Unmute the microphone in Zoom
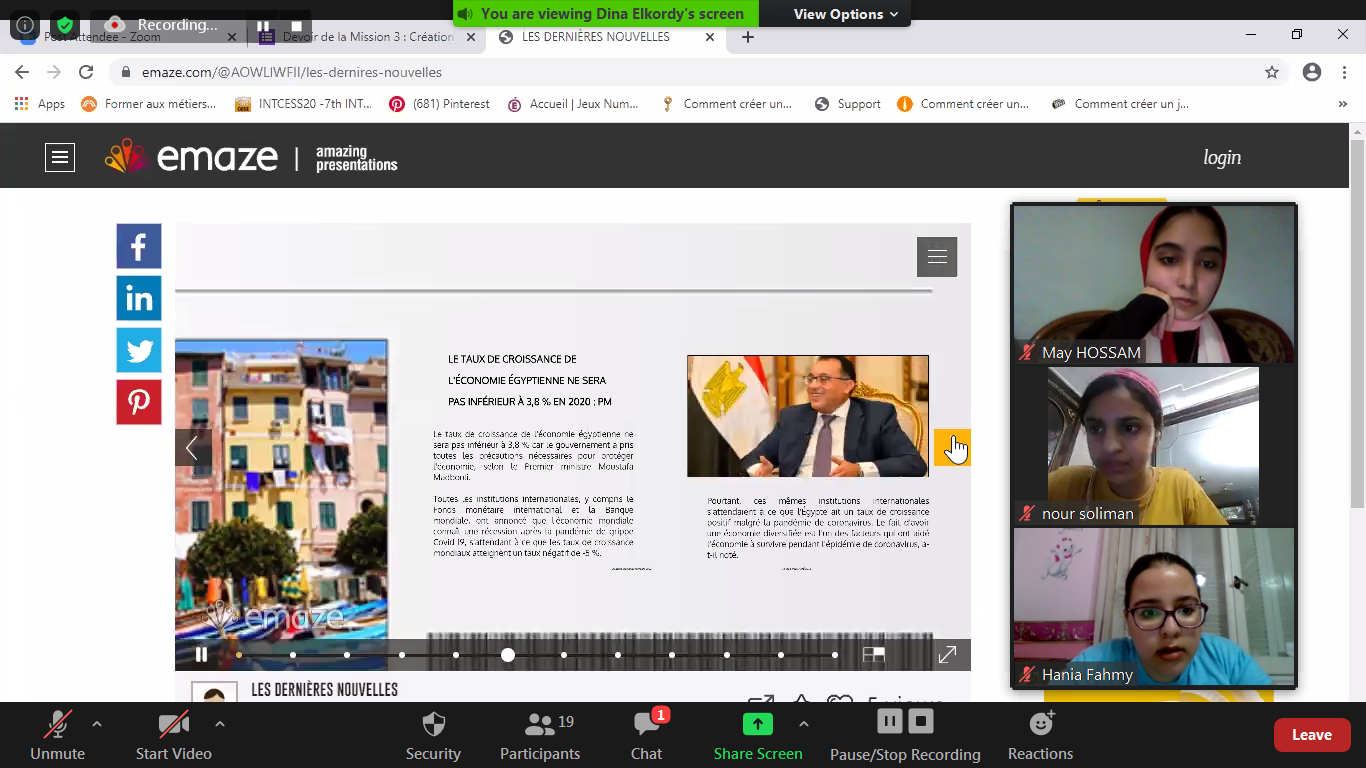Screen dimensions: 1366x768 (x=57, y=735)
